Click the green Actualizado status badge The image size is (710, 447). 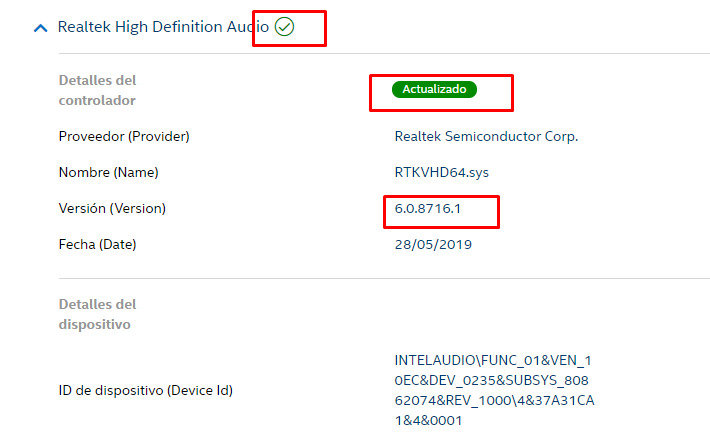click(x=434, y=89)
